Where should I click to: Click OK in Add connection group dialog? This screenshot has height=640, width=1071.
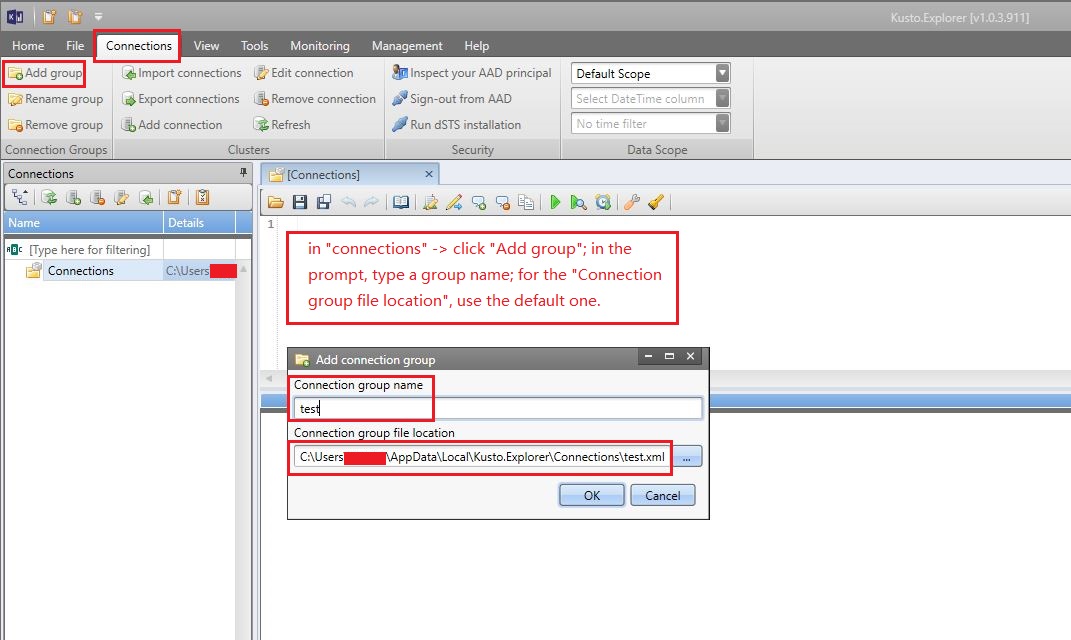(592, 495)
